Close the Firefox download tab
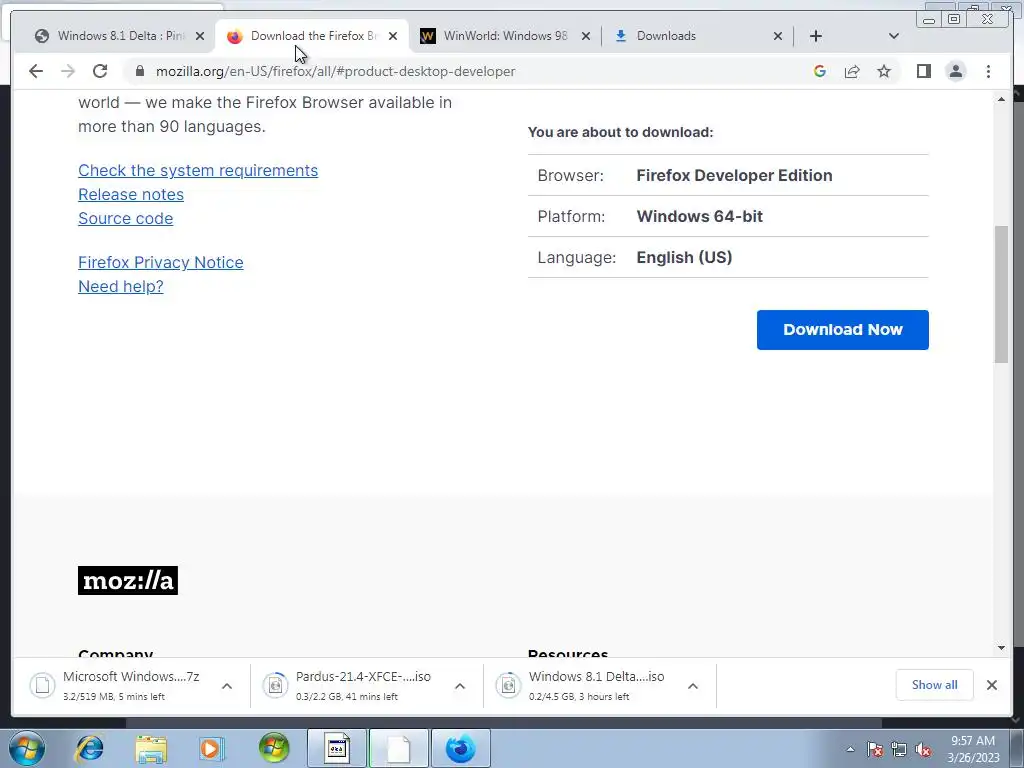Image resolution: width=1024 pixels, height=768 pixels. [393, 36]
